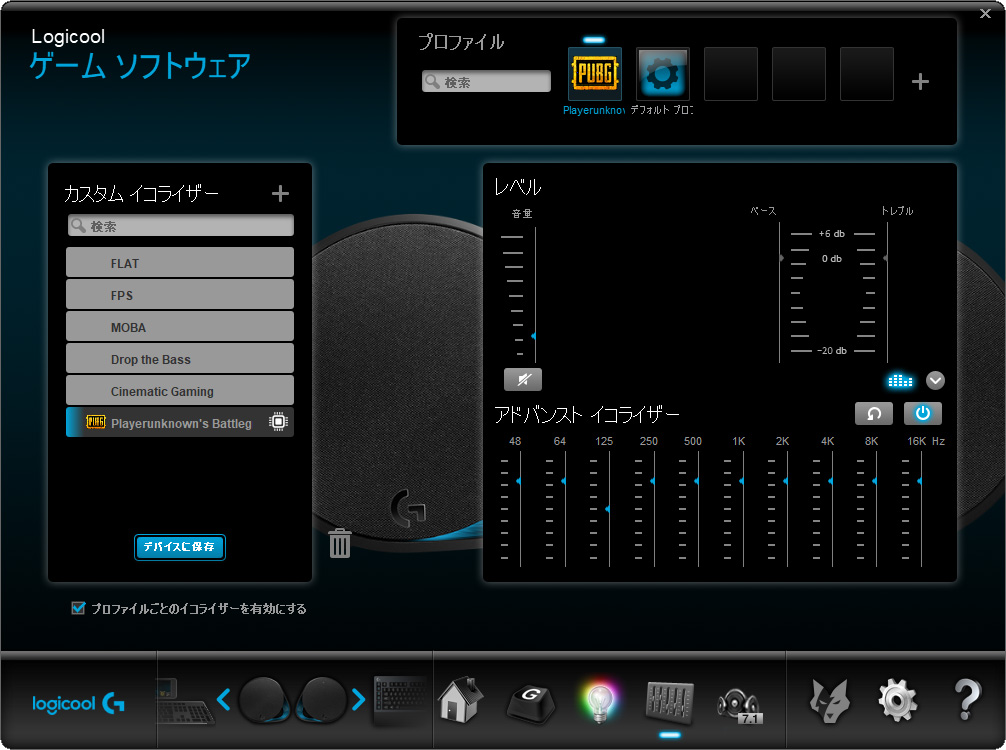The height and width of the screenshot is (750, 1006).
Task: Choose the FLAT equalizer preset
Action: 180,262
